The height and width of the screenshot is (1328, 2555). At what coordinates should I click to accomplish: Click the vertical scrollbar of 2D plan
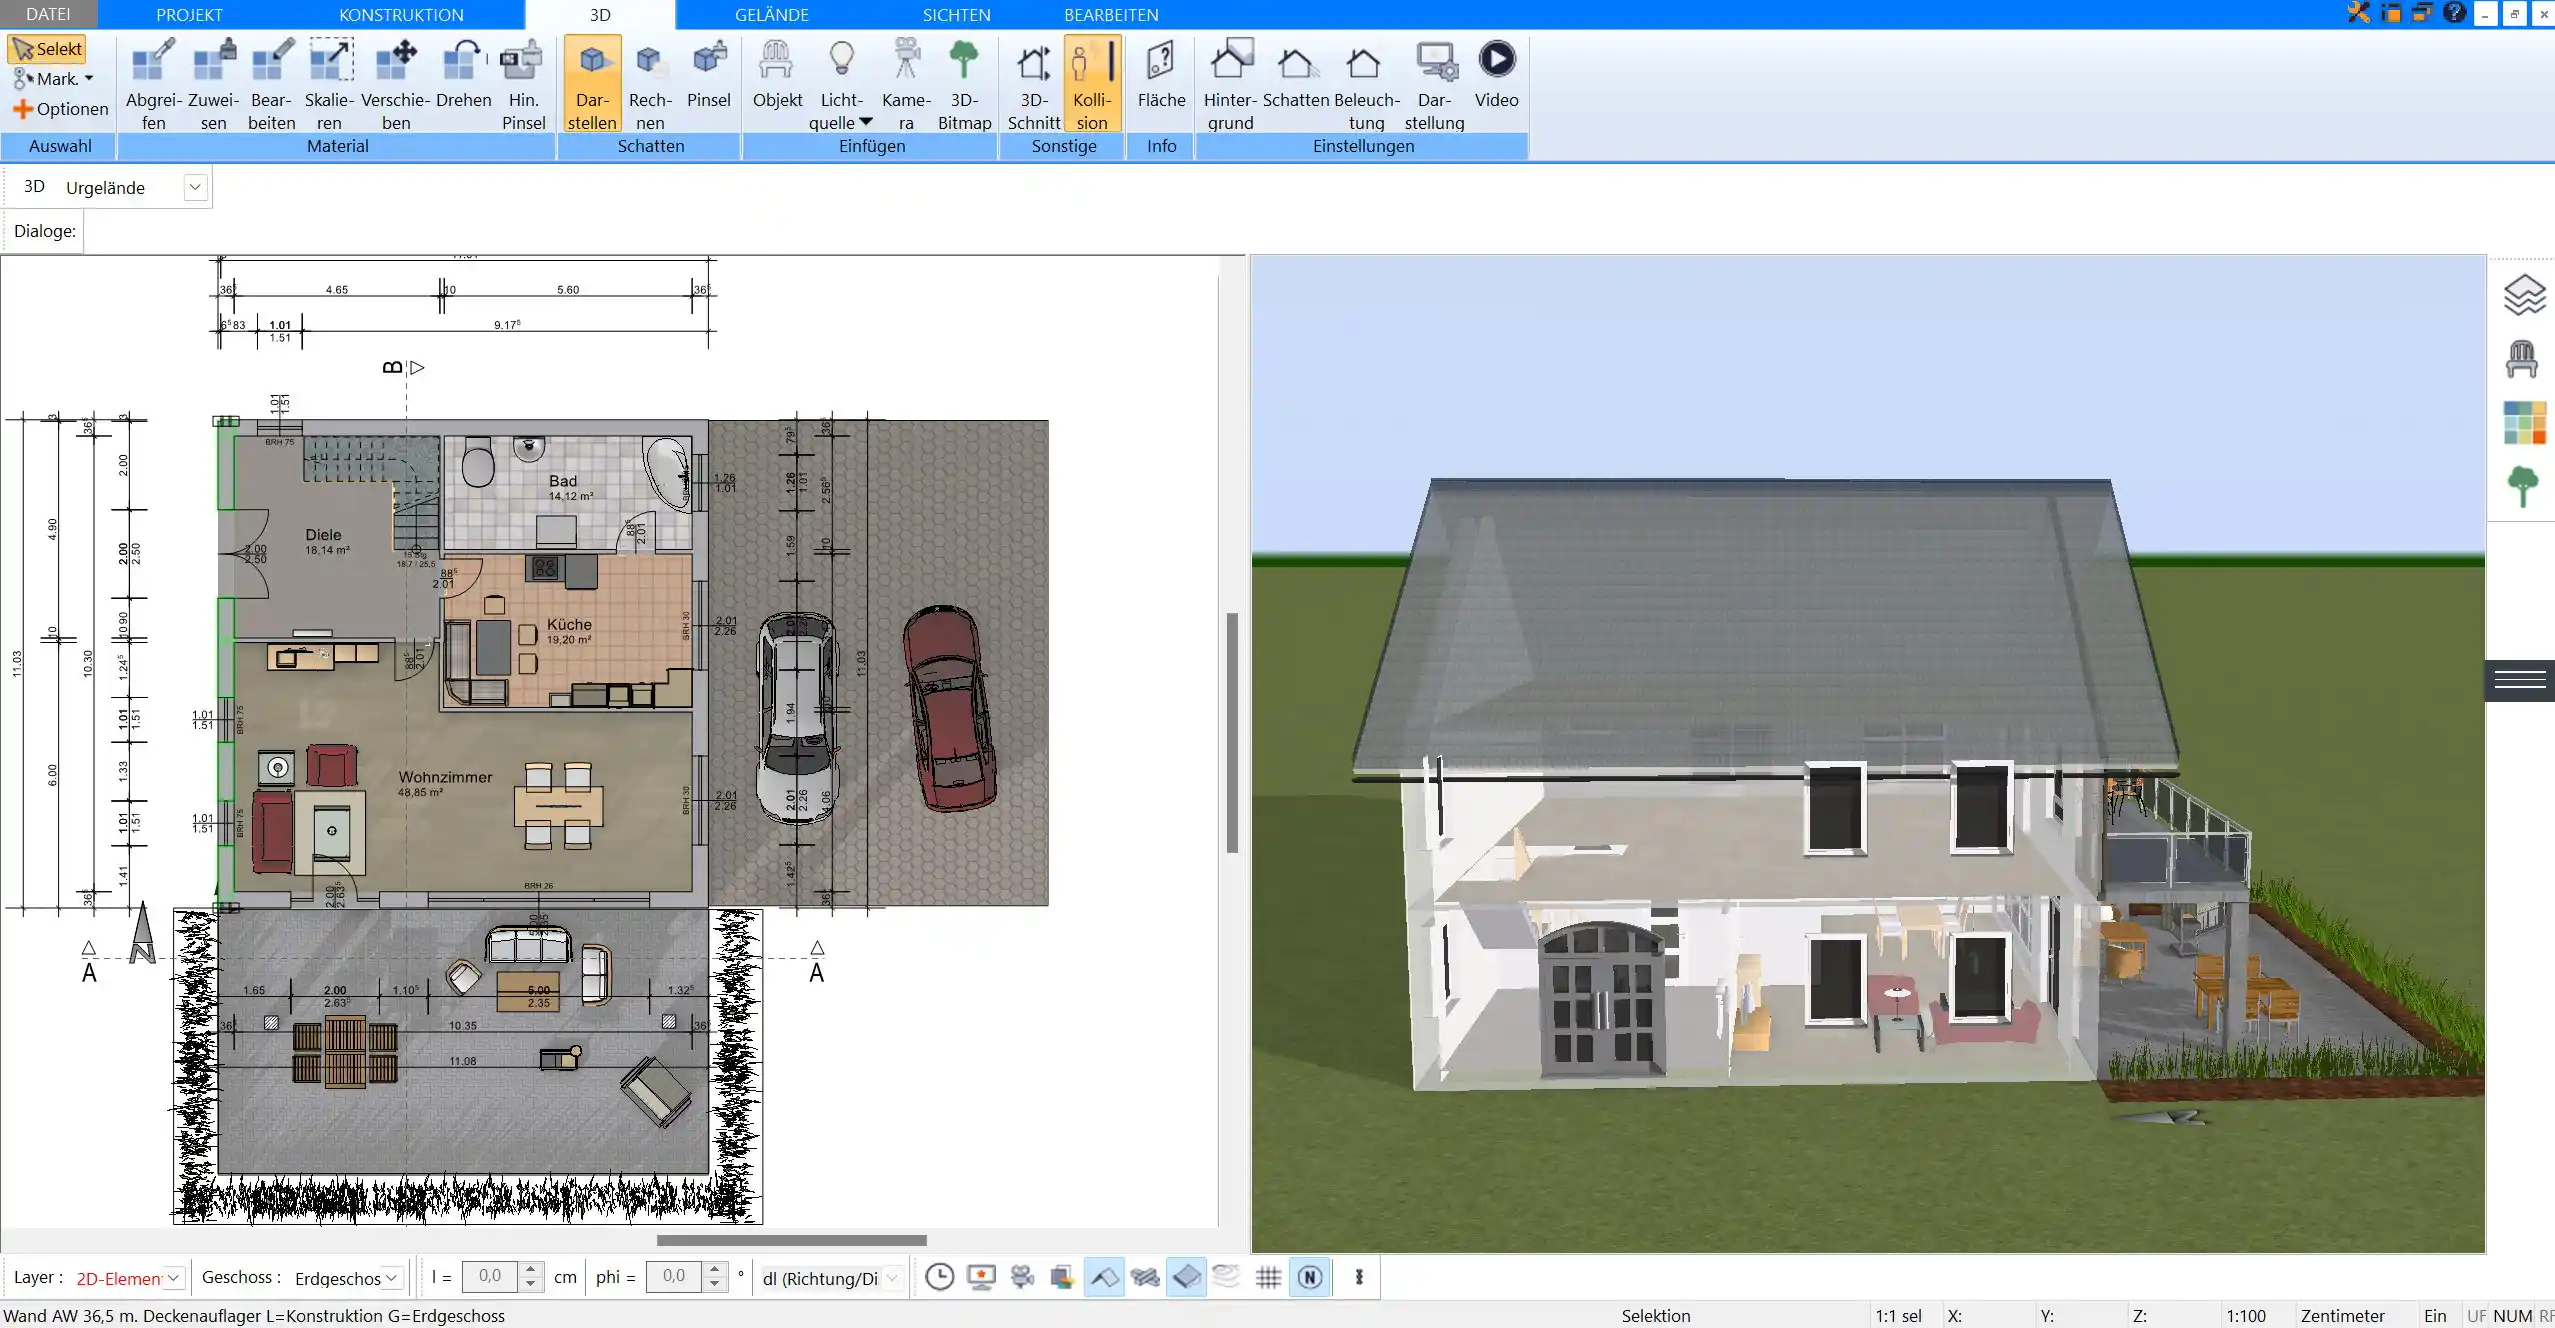click(x=1232, y=732)
